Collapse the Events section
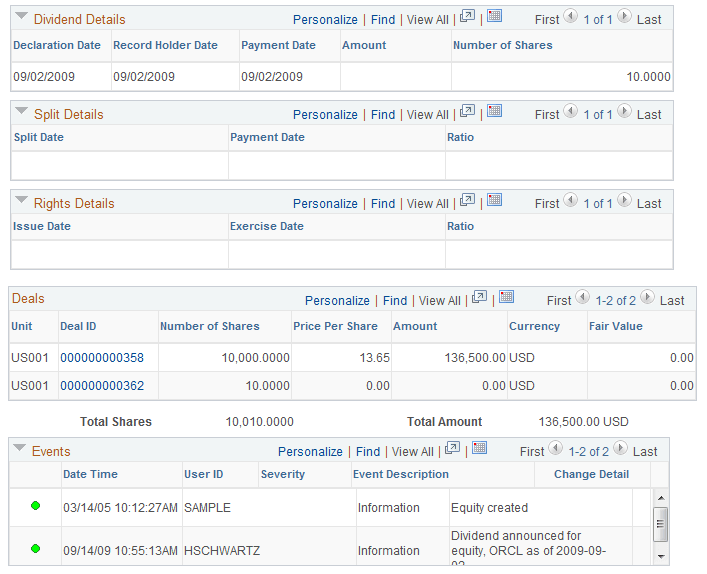The width and height of the screenshot is (707, 574). tap(19, 448)
